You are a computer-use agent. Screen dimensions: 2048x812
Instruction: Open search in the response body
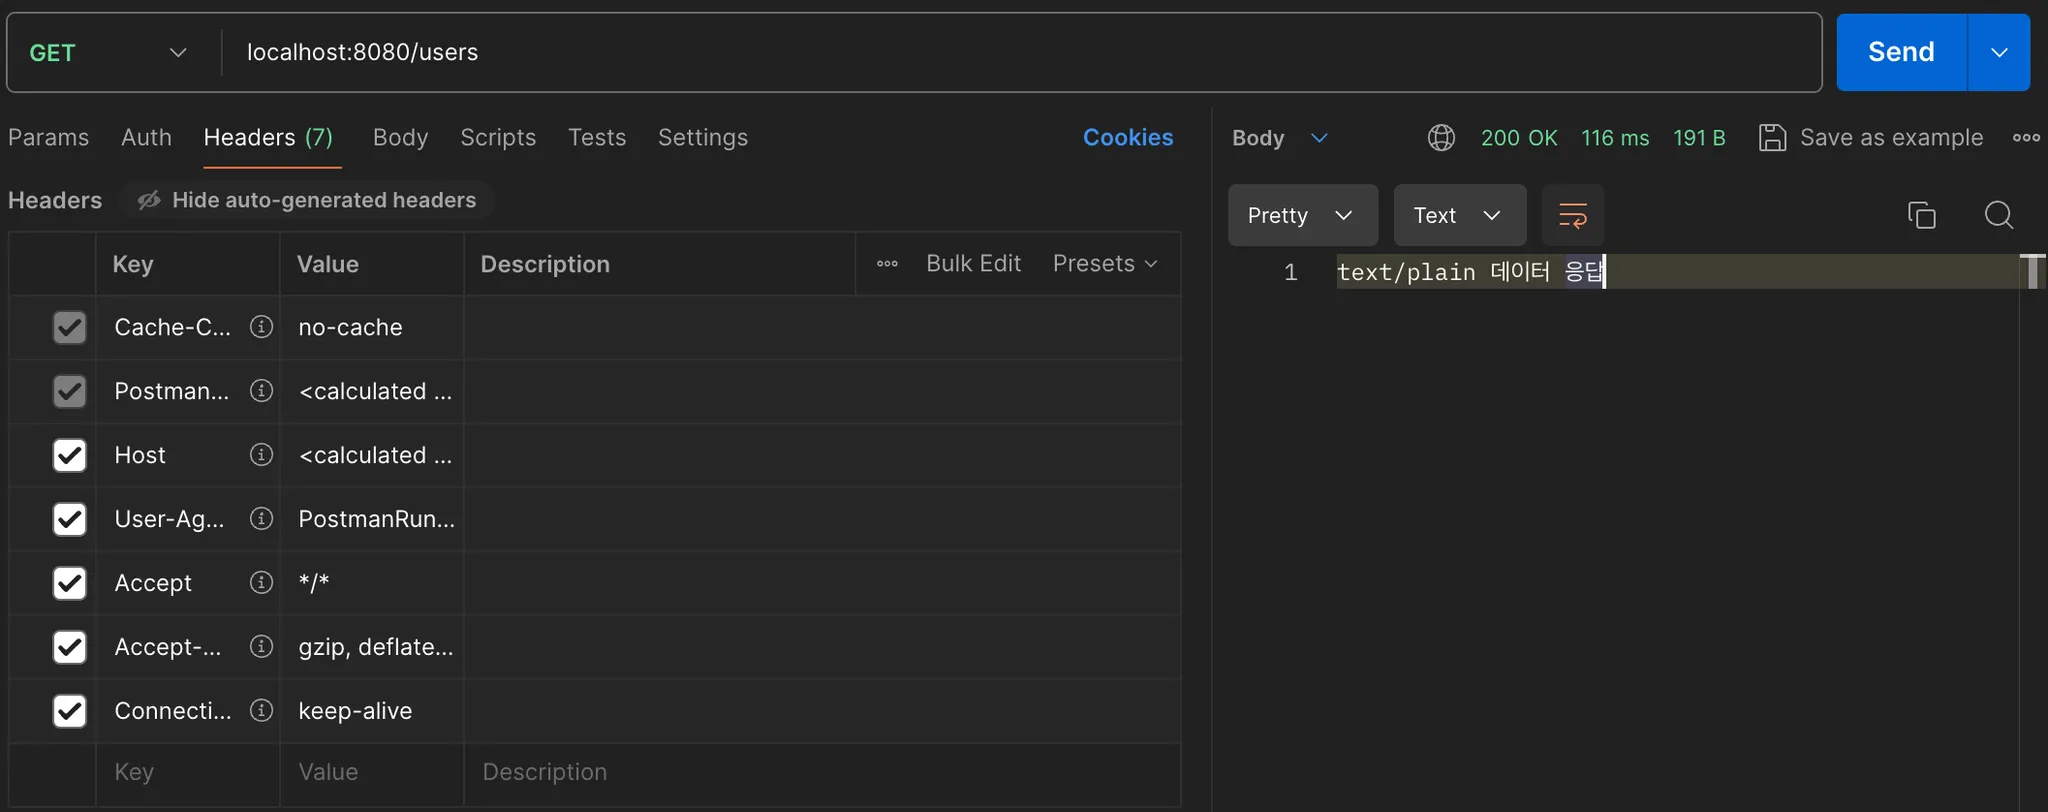1998,215
